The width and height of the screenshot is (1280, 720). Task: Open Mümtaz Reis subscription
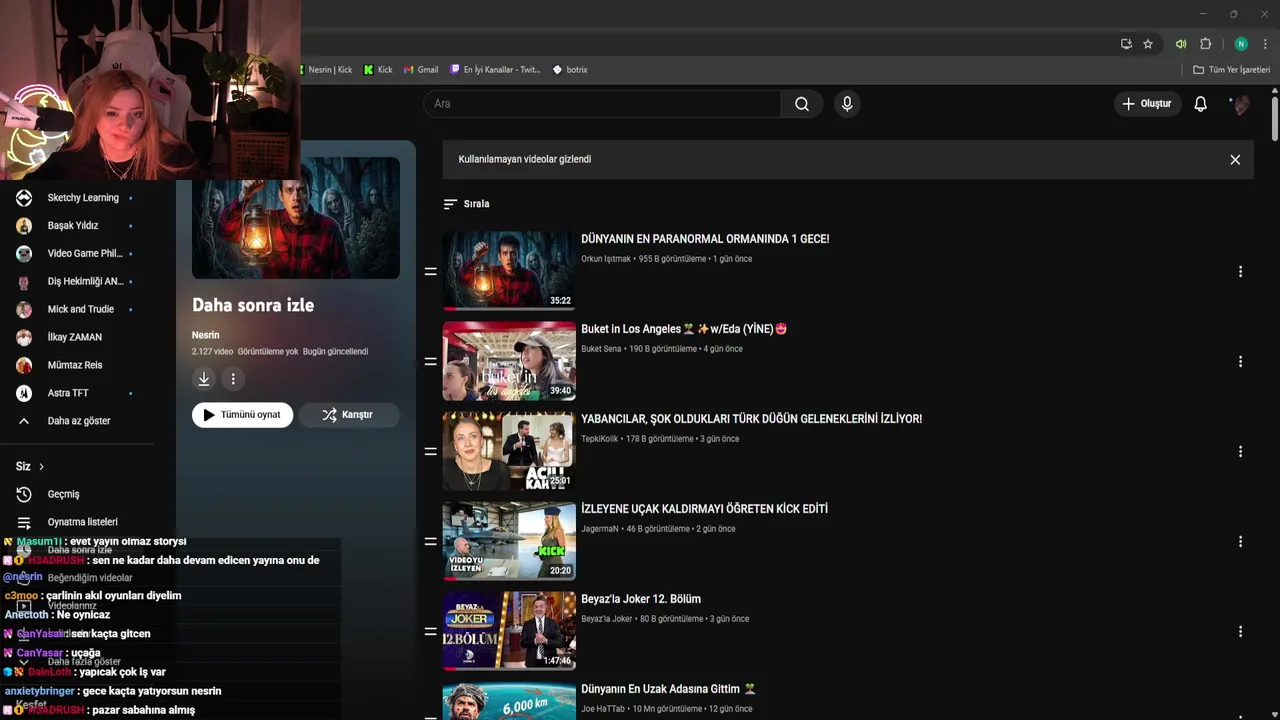pyautogui.click(x=76, y=366)
